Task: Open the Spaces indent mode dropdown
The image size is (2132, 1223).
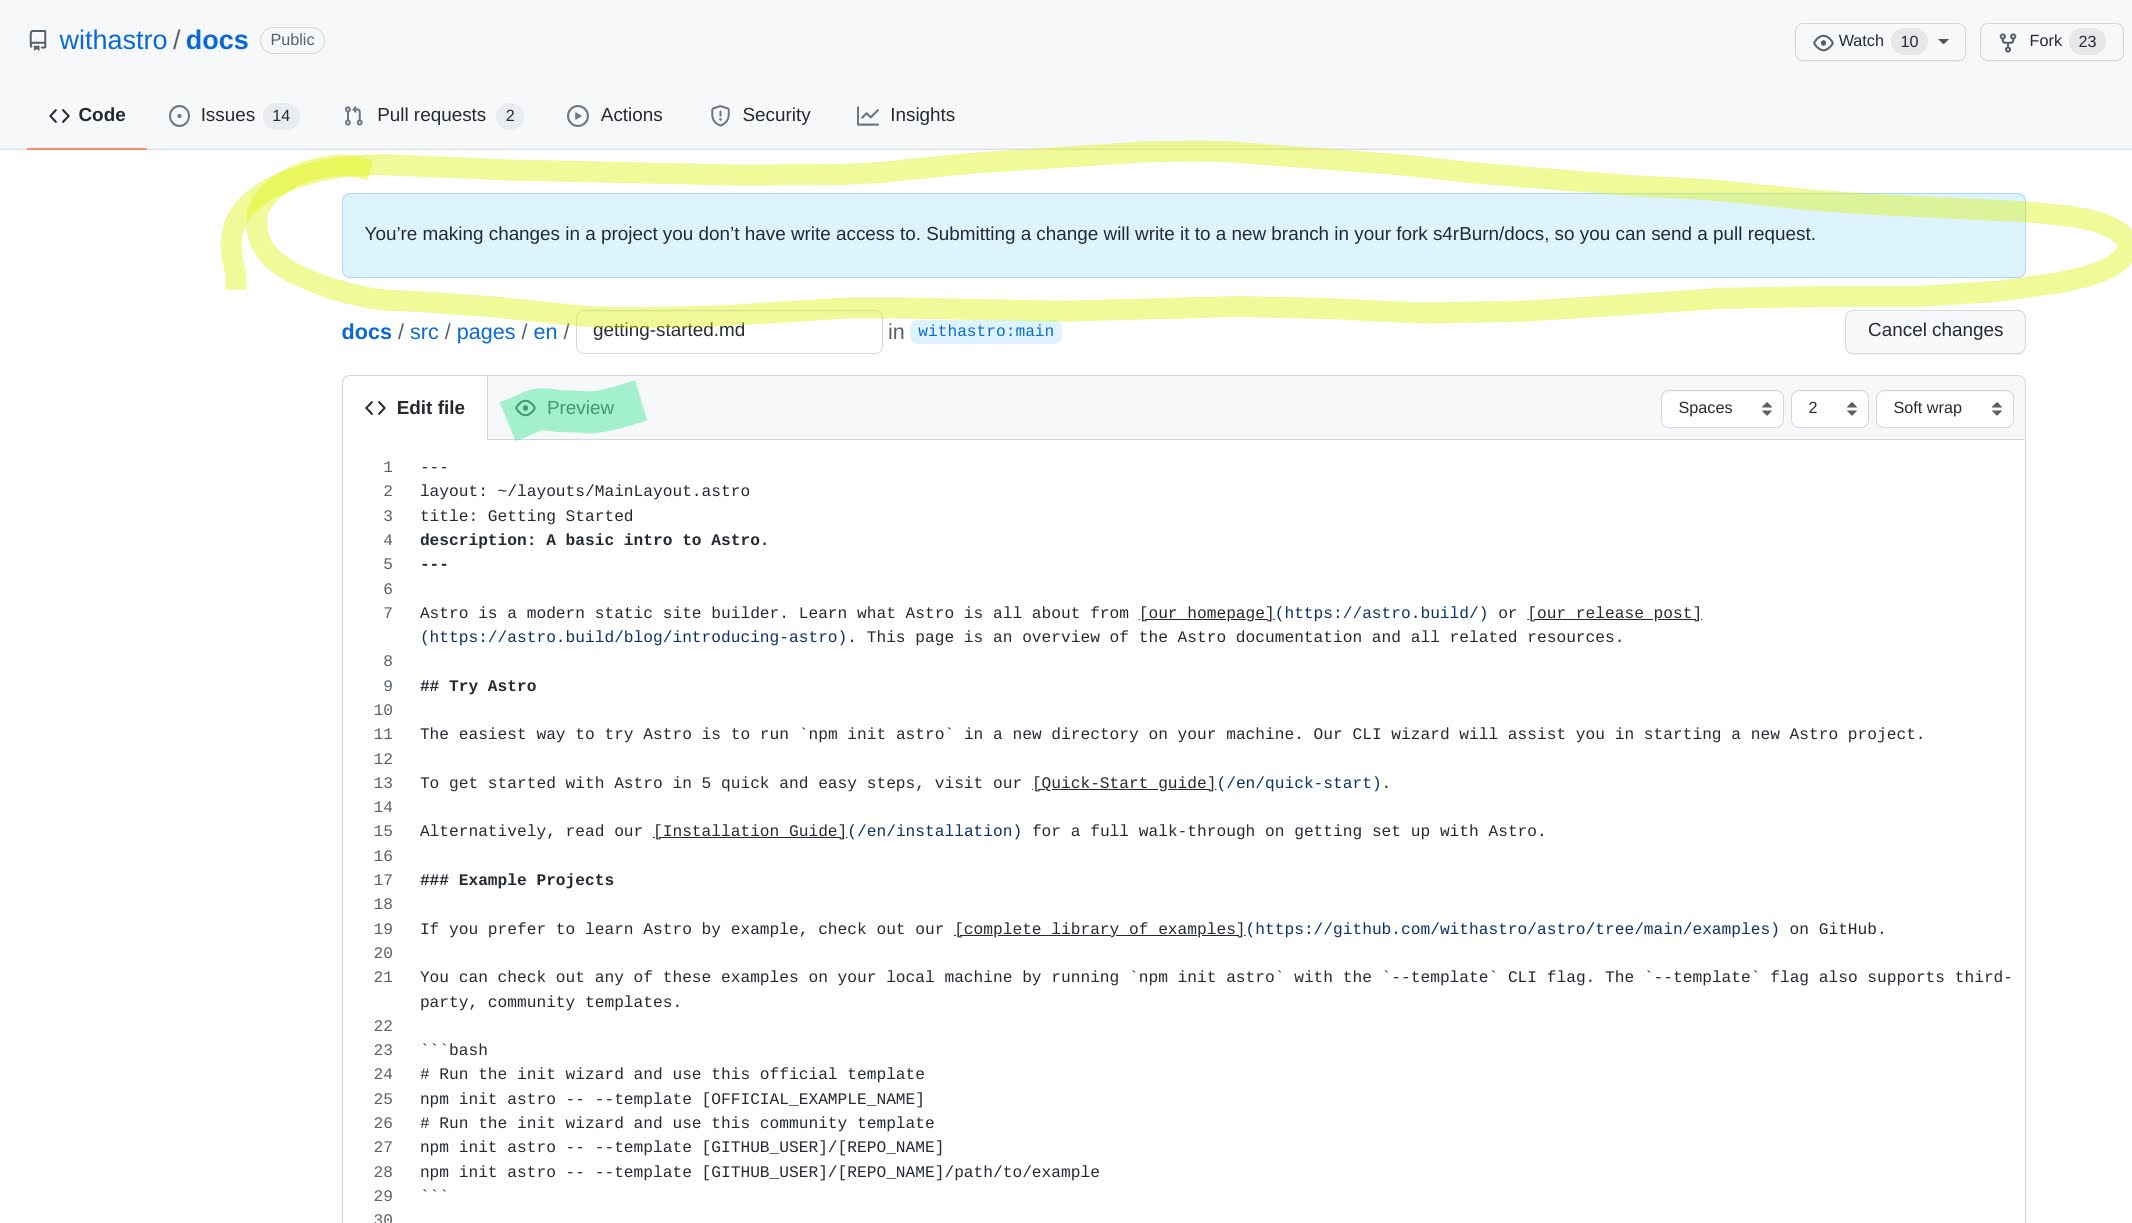Action: coord(1721,408)
